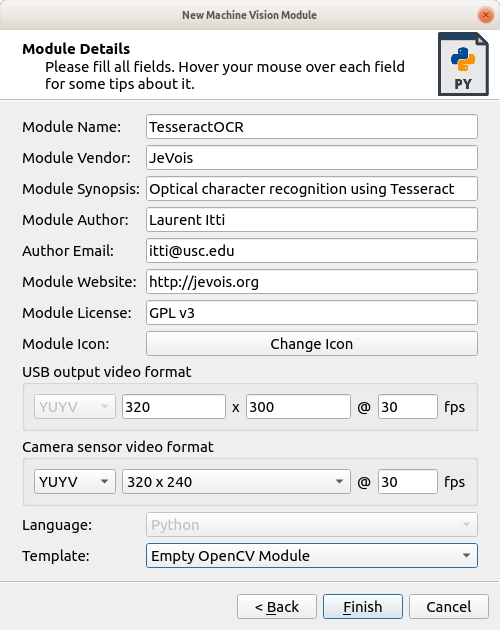Click the Module License field
This screenshot has width=500, height=630.
(x=312, y=313)
